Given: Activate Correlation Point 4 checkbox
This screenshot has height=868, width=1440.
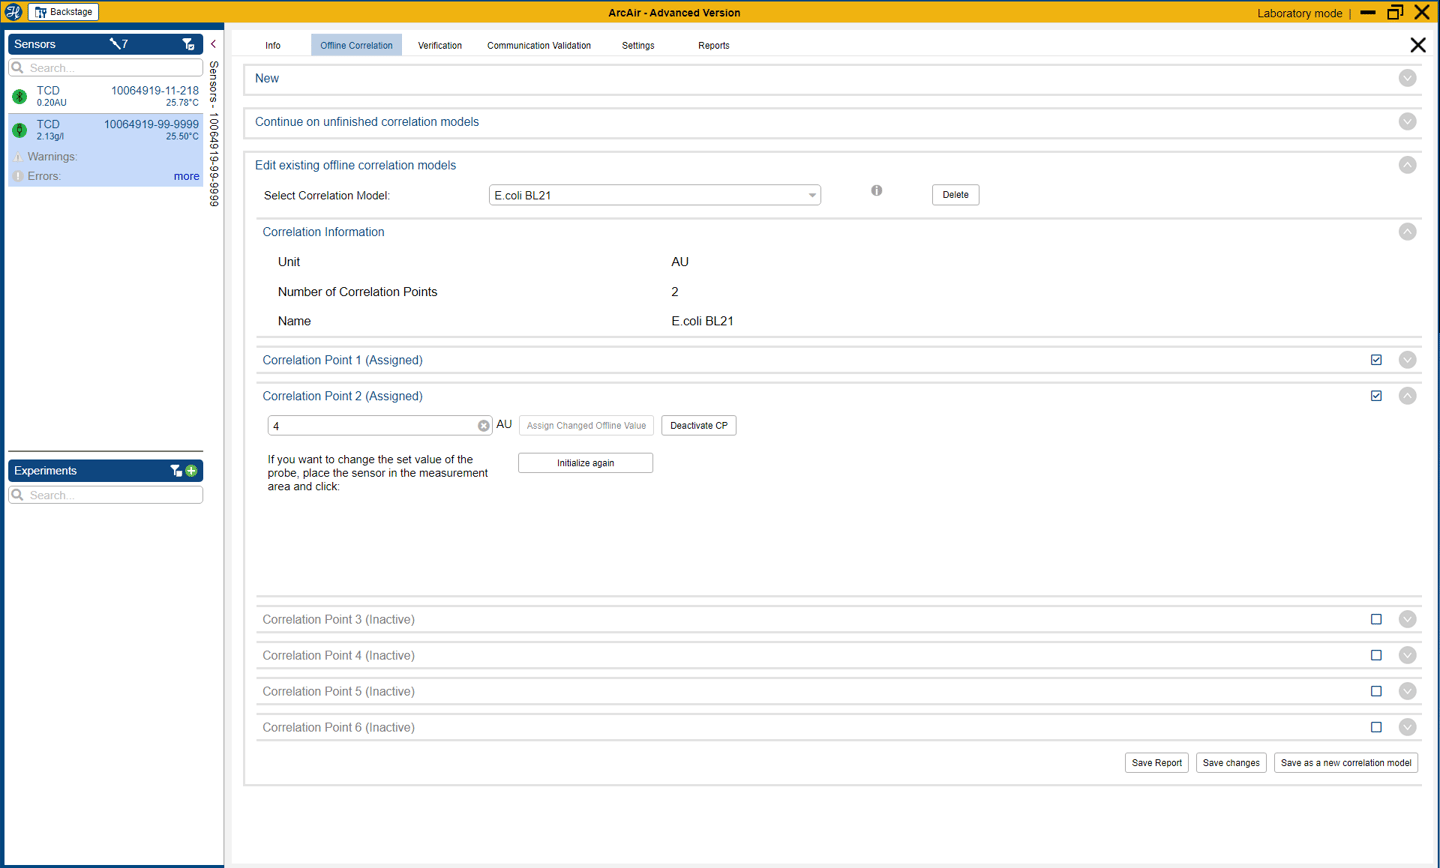Looking at the screenshot, I should [1376, 655].
